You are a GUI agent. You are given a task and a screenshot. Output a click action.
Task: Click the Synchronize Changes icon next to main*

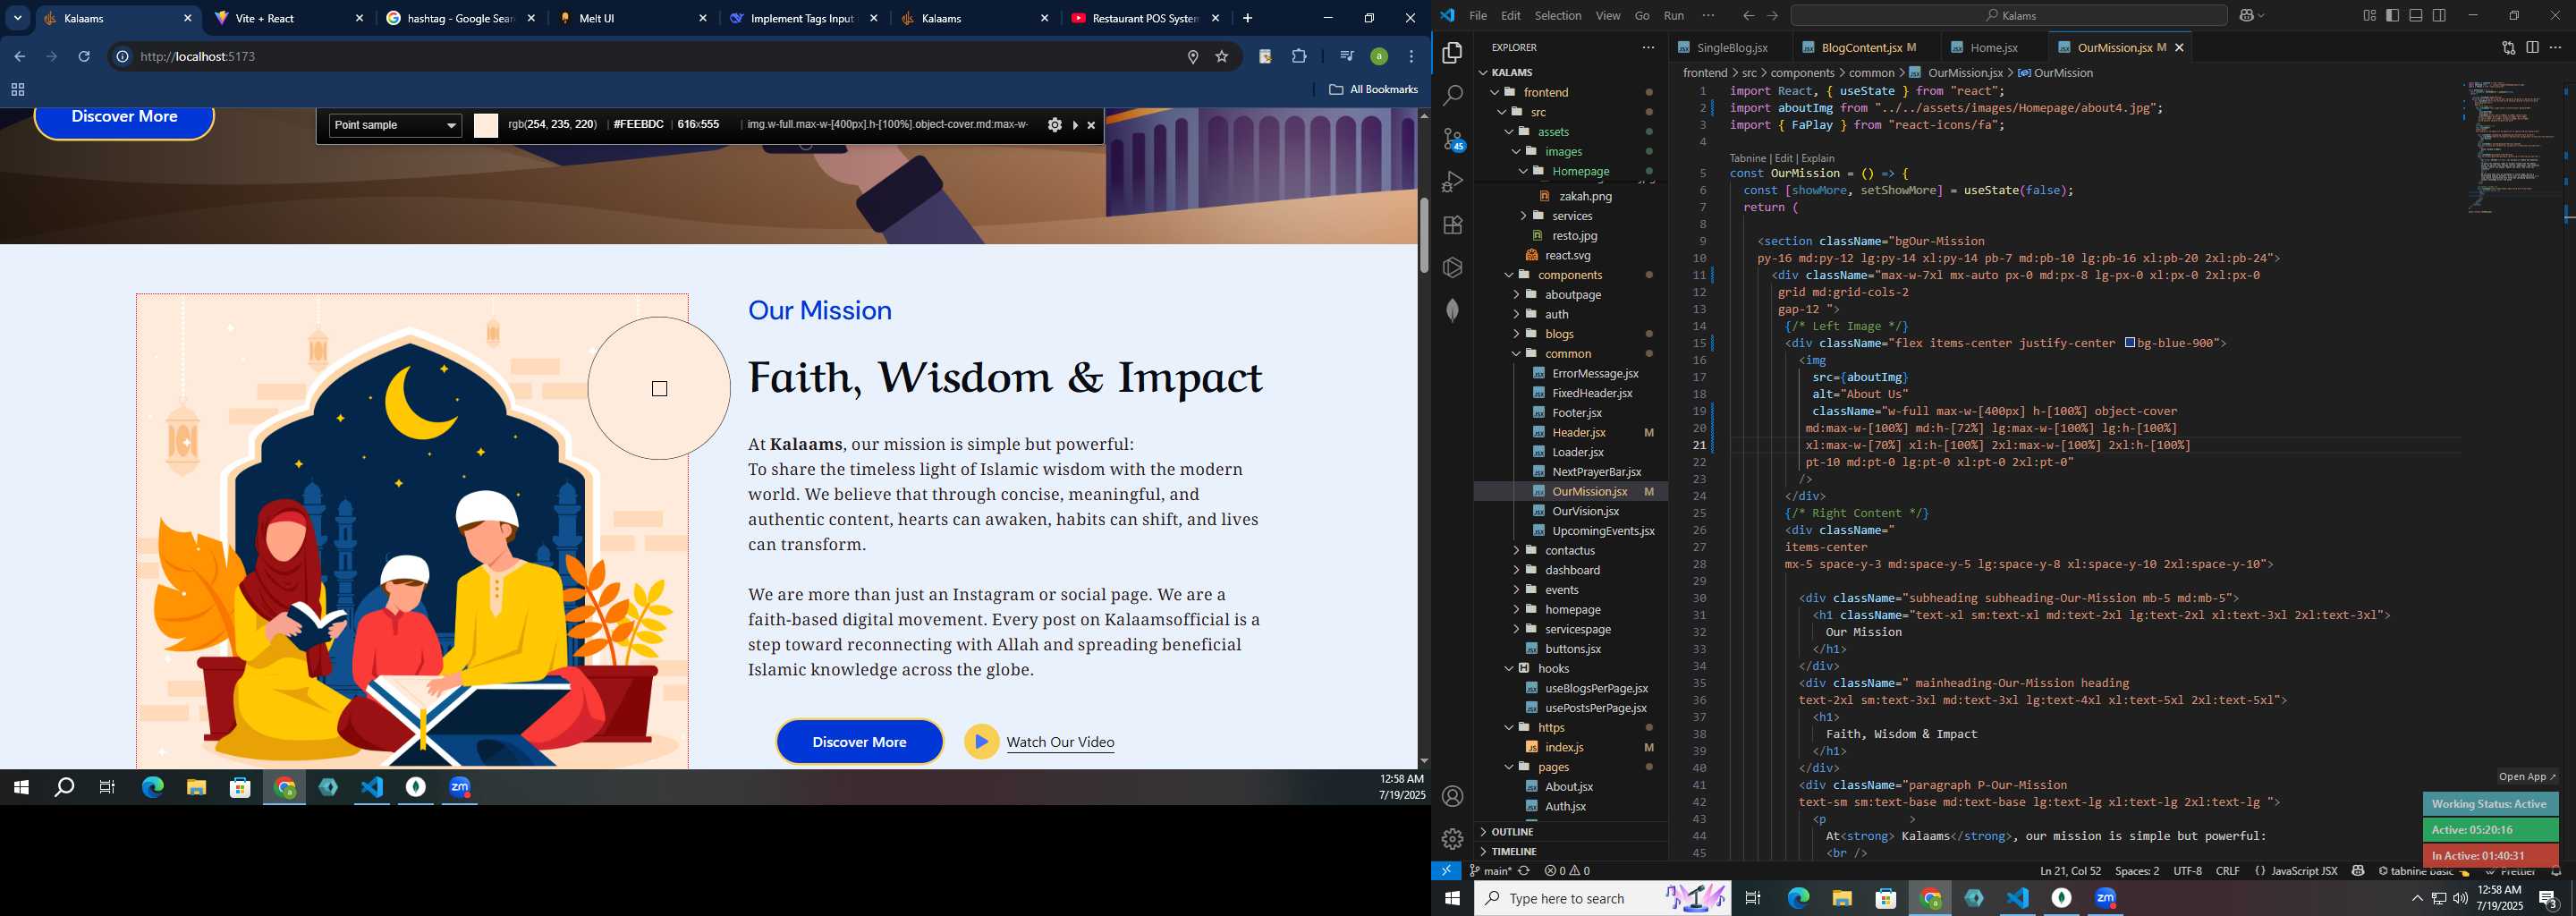coord(1524,871)
